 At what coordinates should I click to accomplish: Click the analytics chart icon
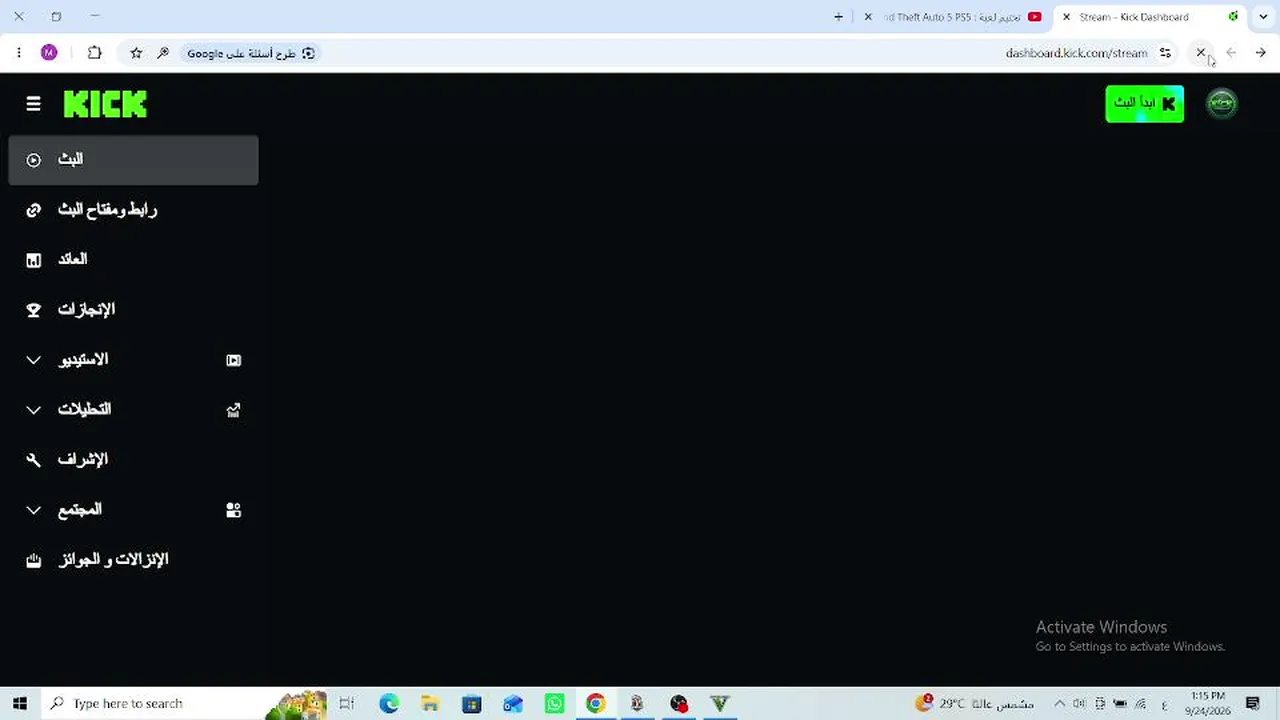coord(233,410)
